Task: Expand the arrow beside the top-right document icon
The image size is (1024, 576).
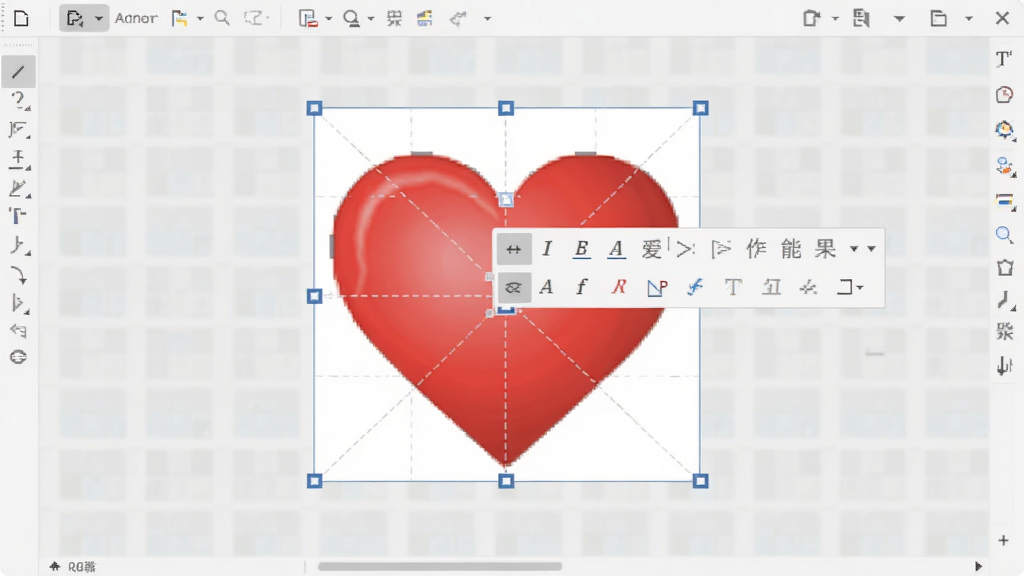Action: pos(899,19)
